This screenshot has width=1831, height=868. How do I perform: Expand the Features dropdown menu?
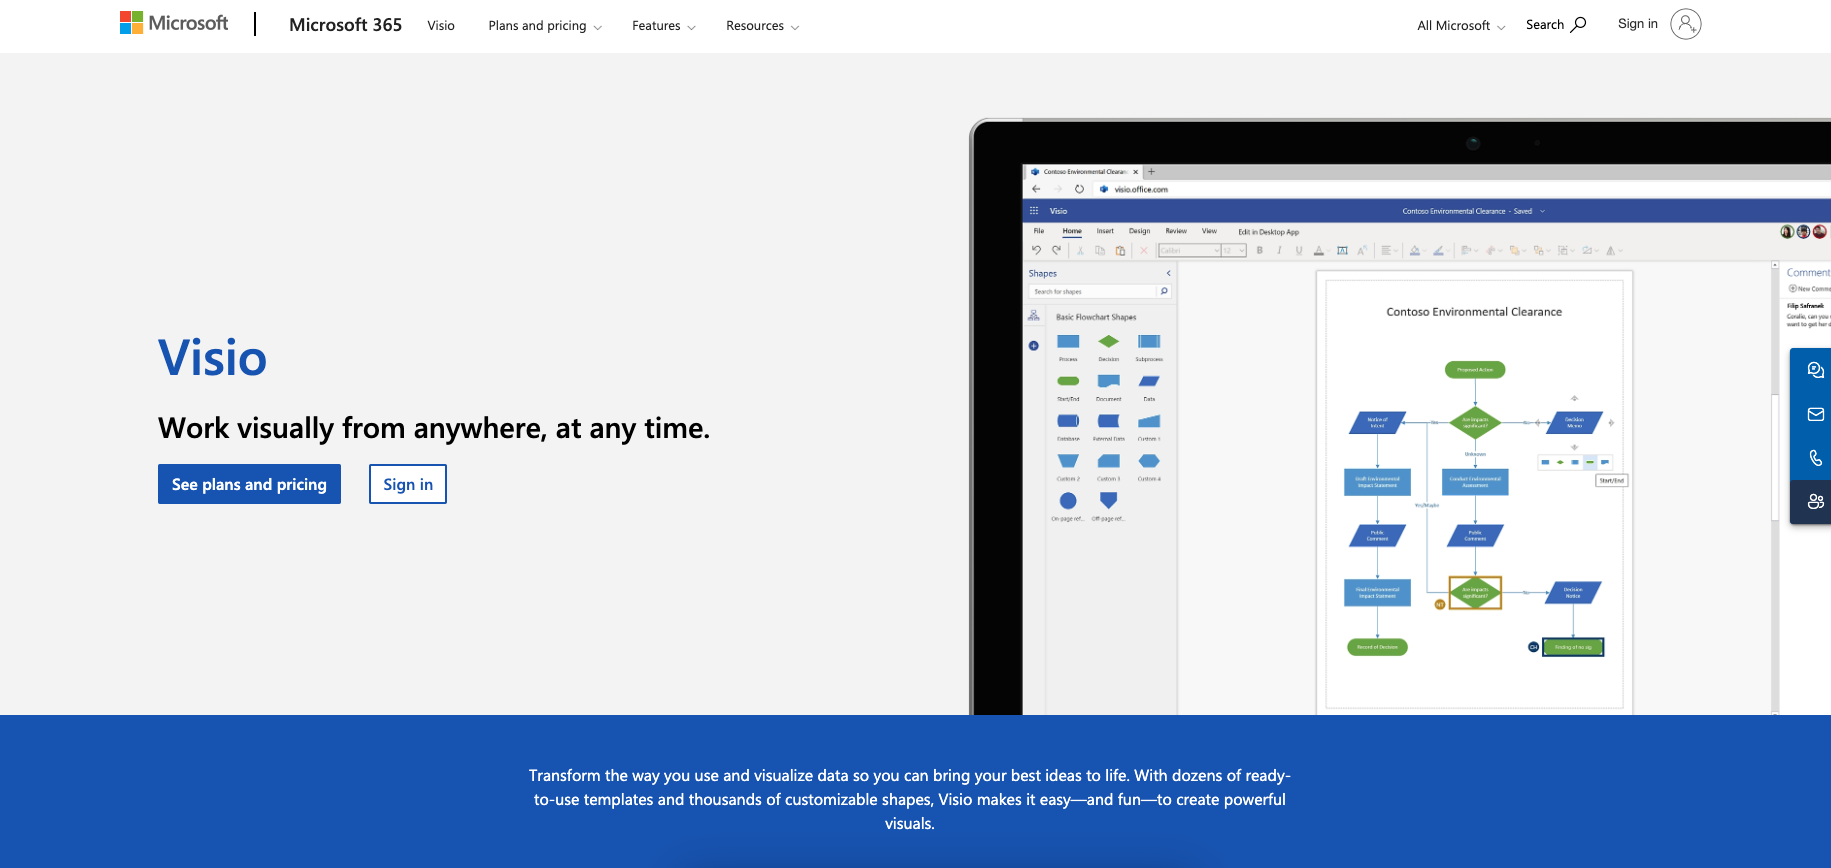click(x=664, y=26)
